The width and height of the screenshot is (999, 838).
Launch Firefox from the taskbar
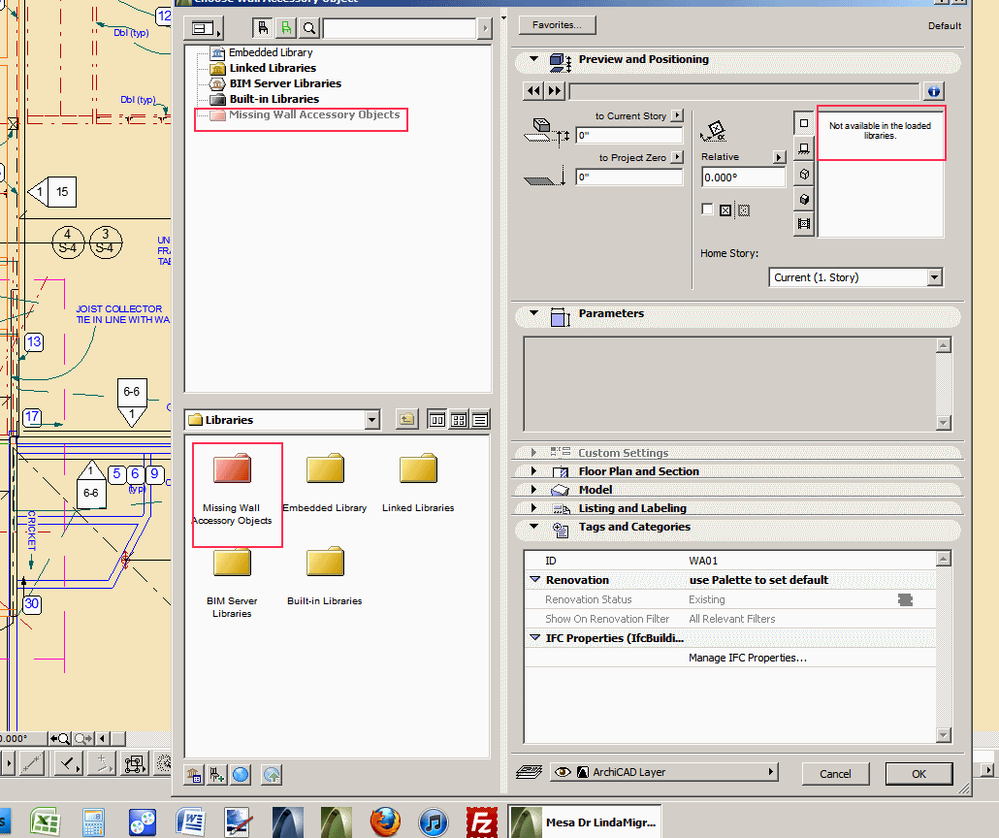[x=386, y=822]
